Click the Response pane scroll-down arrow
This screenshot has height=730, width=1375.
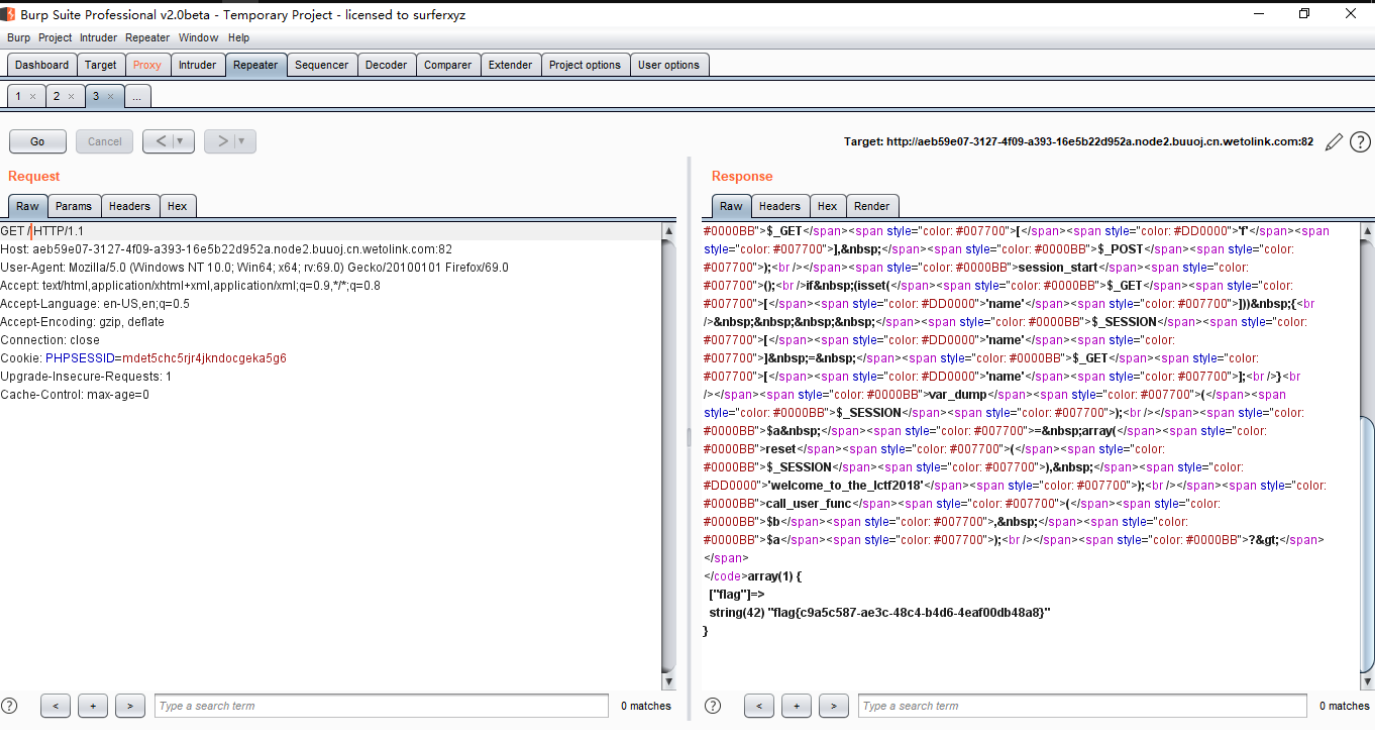(1367, 682)
